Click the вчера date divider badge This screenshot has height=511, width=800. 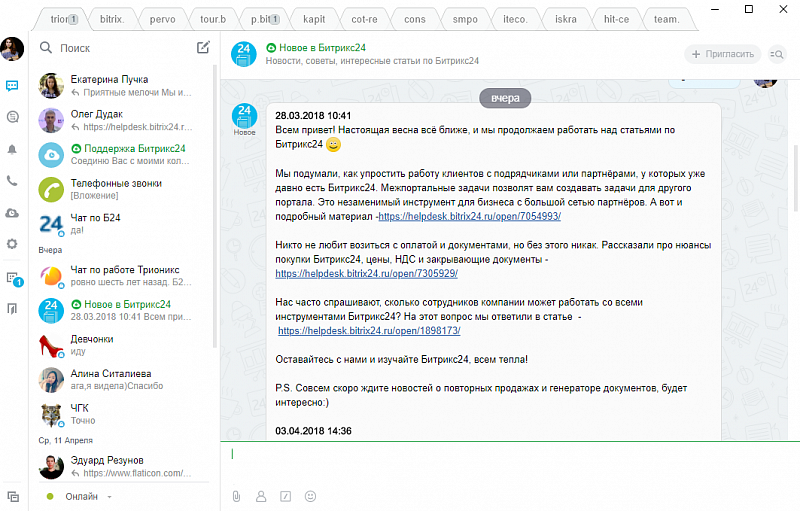[505, 98]
